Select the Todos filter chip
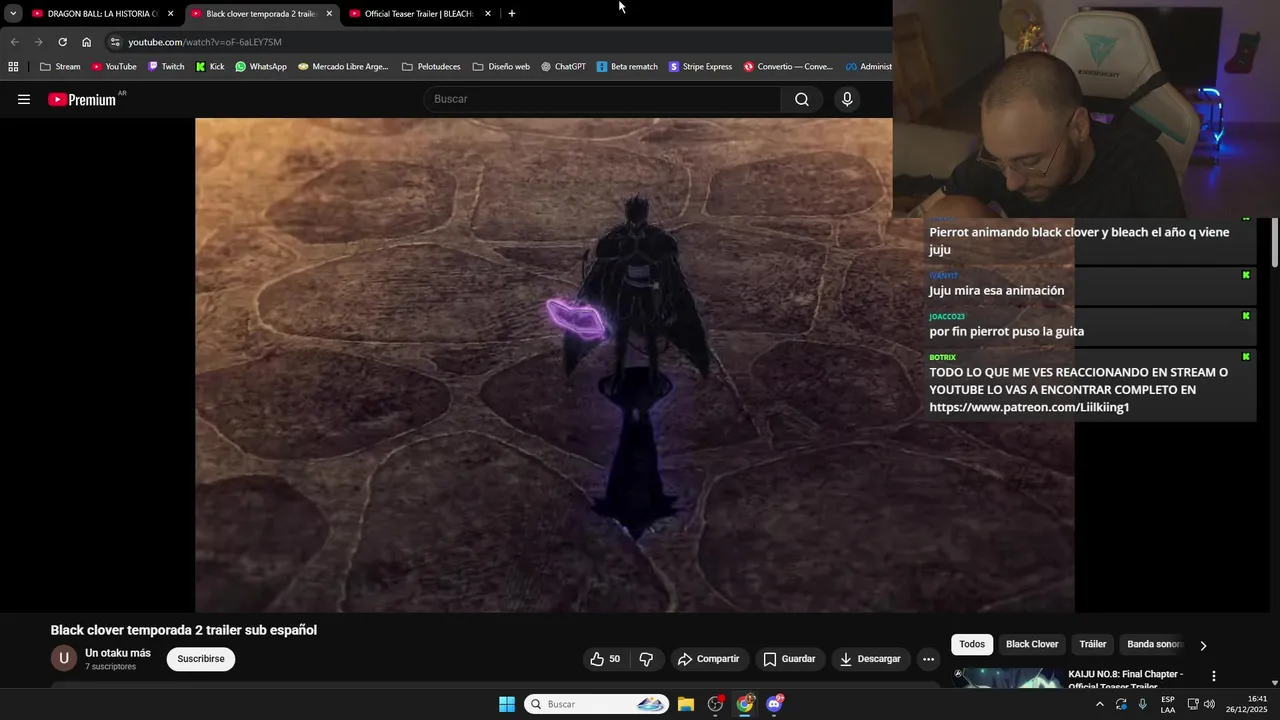The width and height of the screenshot is (1280, 720). coord(972,644)
